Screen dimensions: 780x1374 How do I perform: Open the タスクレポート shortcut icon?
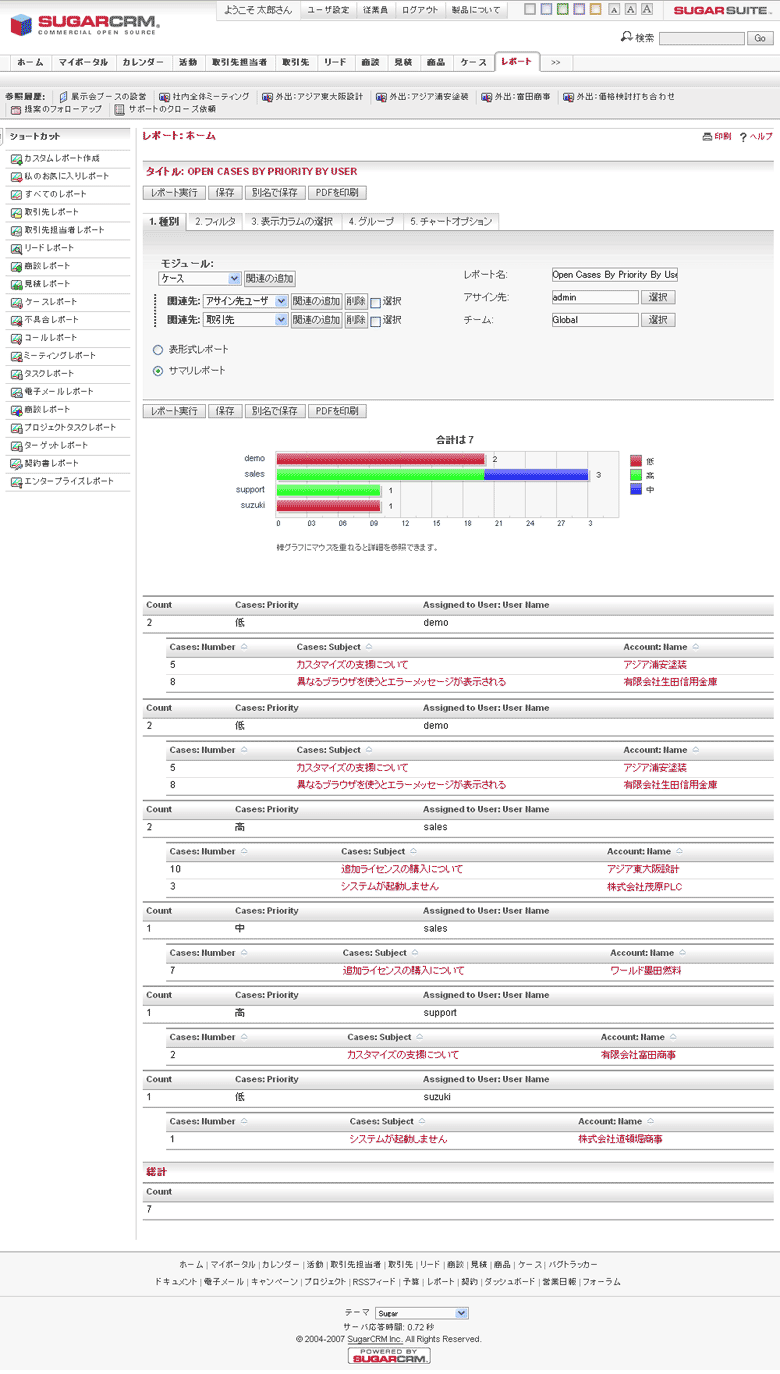pos(17,374)
